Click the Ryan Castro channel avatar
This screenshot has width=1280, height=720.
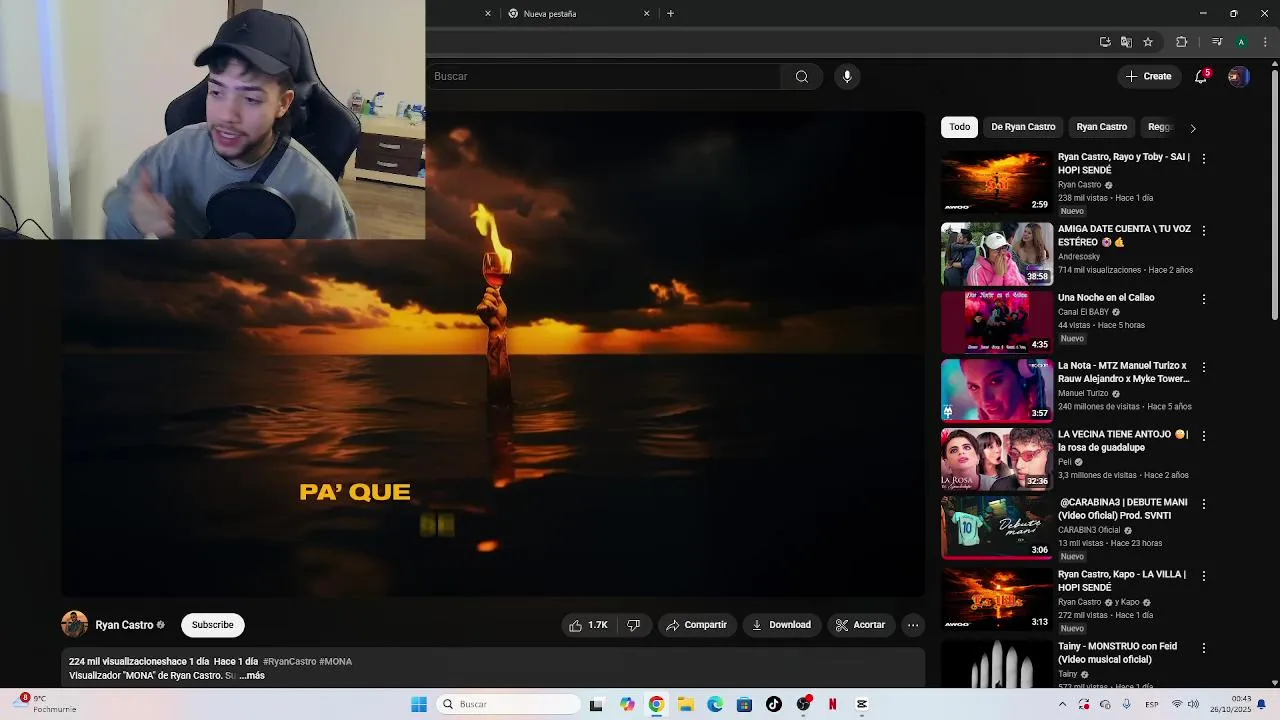click(74, 625)
